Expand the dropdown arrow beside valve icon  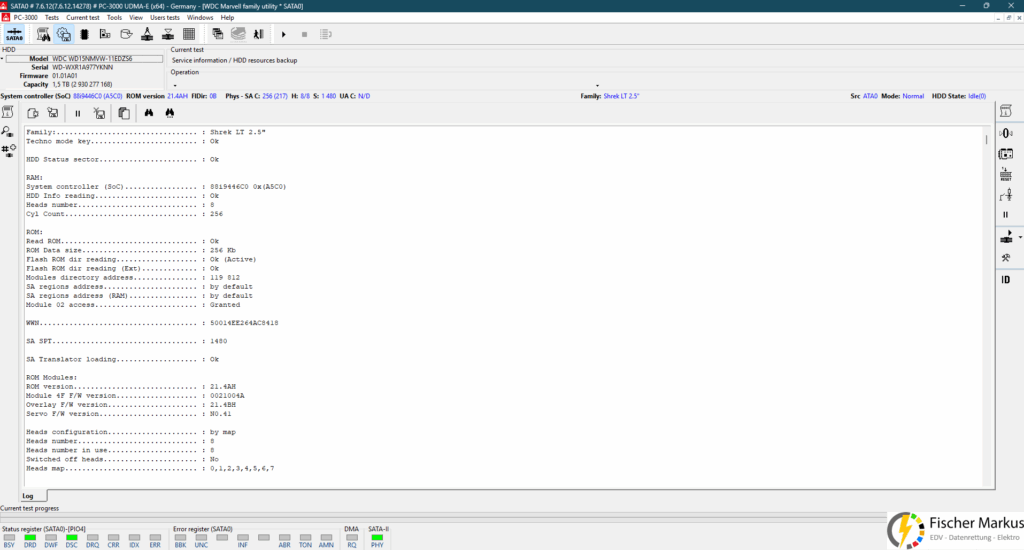coord(1019,238)
